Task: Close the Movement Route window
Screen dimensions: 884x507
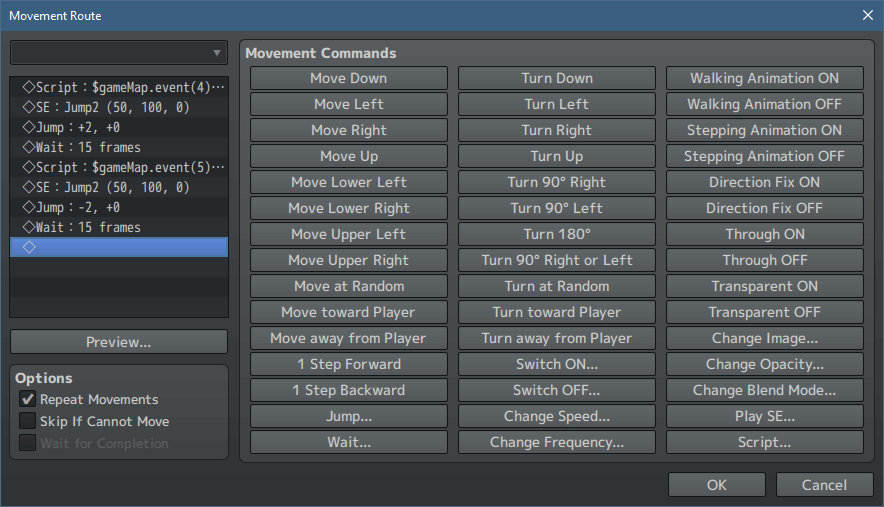Action: (x=868, y=15)
